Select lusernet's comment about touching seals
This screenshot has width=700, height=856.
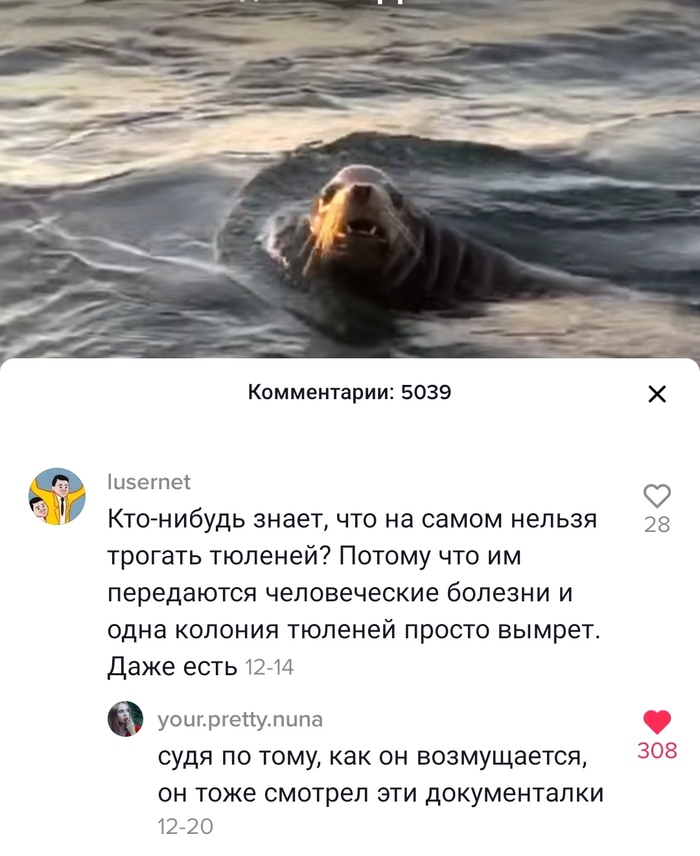point(353,592)
